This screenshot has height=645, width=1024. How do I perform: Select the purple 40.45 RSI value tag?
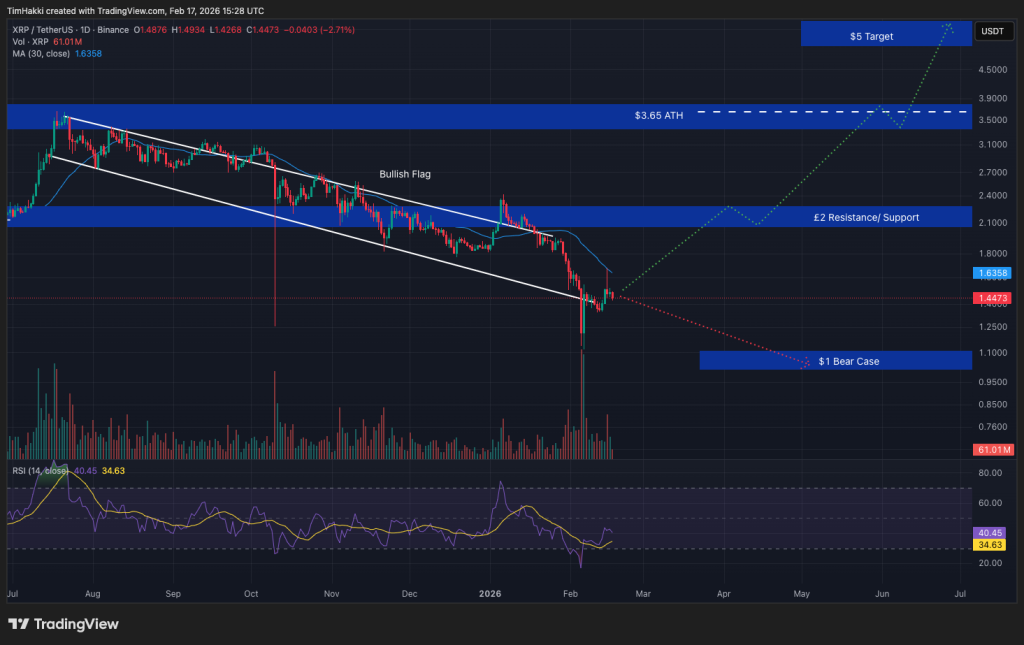[988, 533]
